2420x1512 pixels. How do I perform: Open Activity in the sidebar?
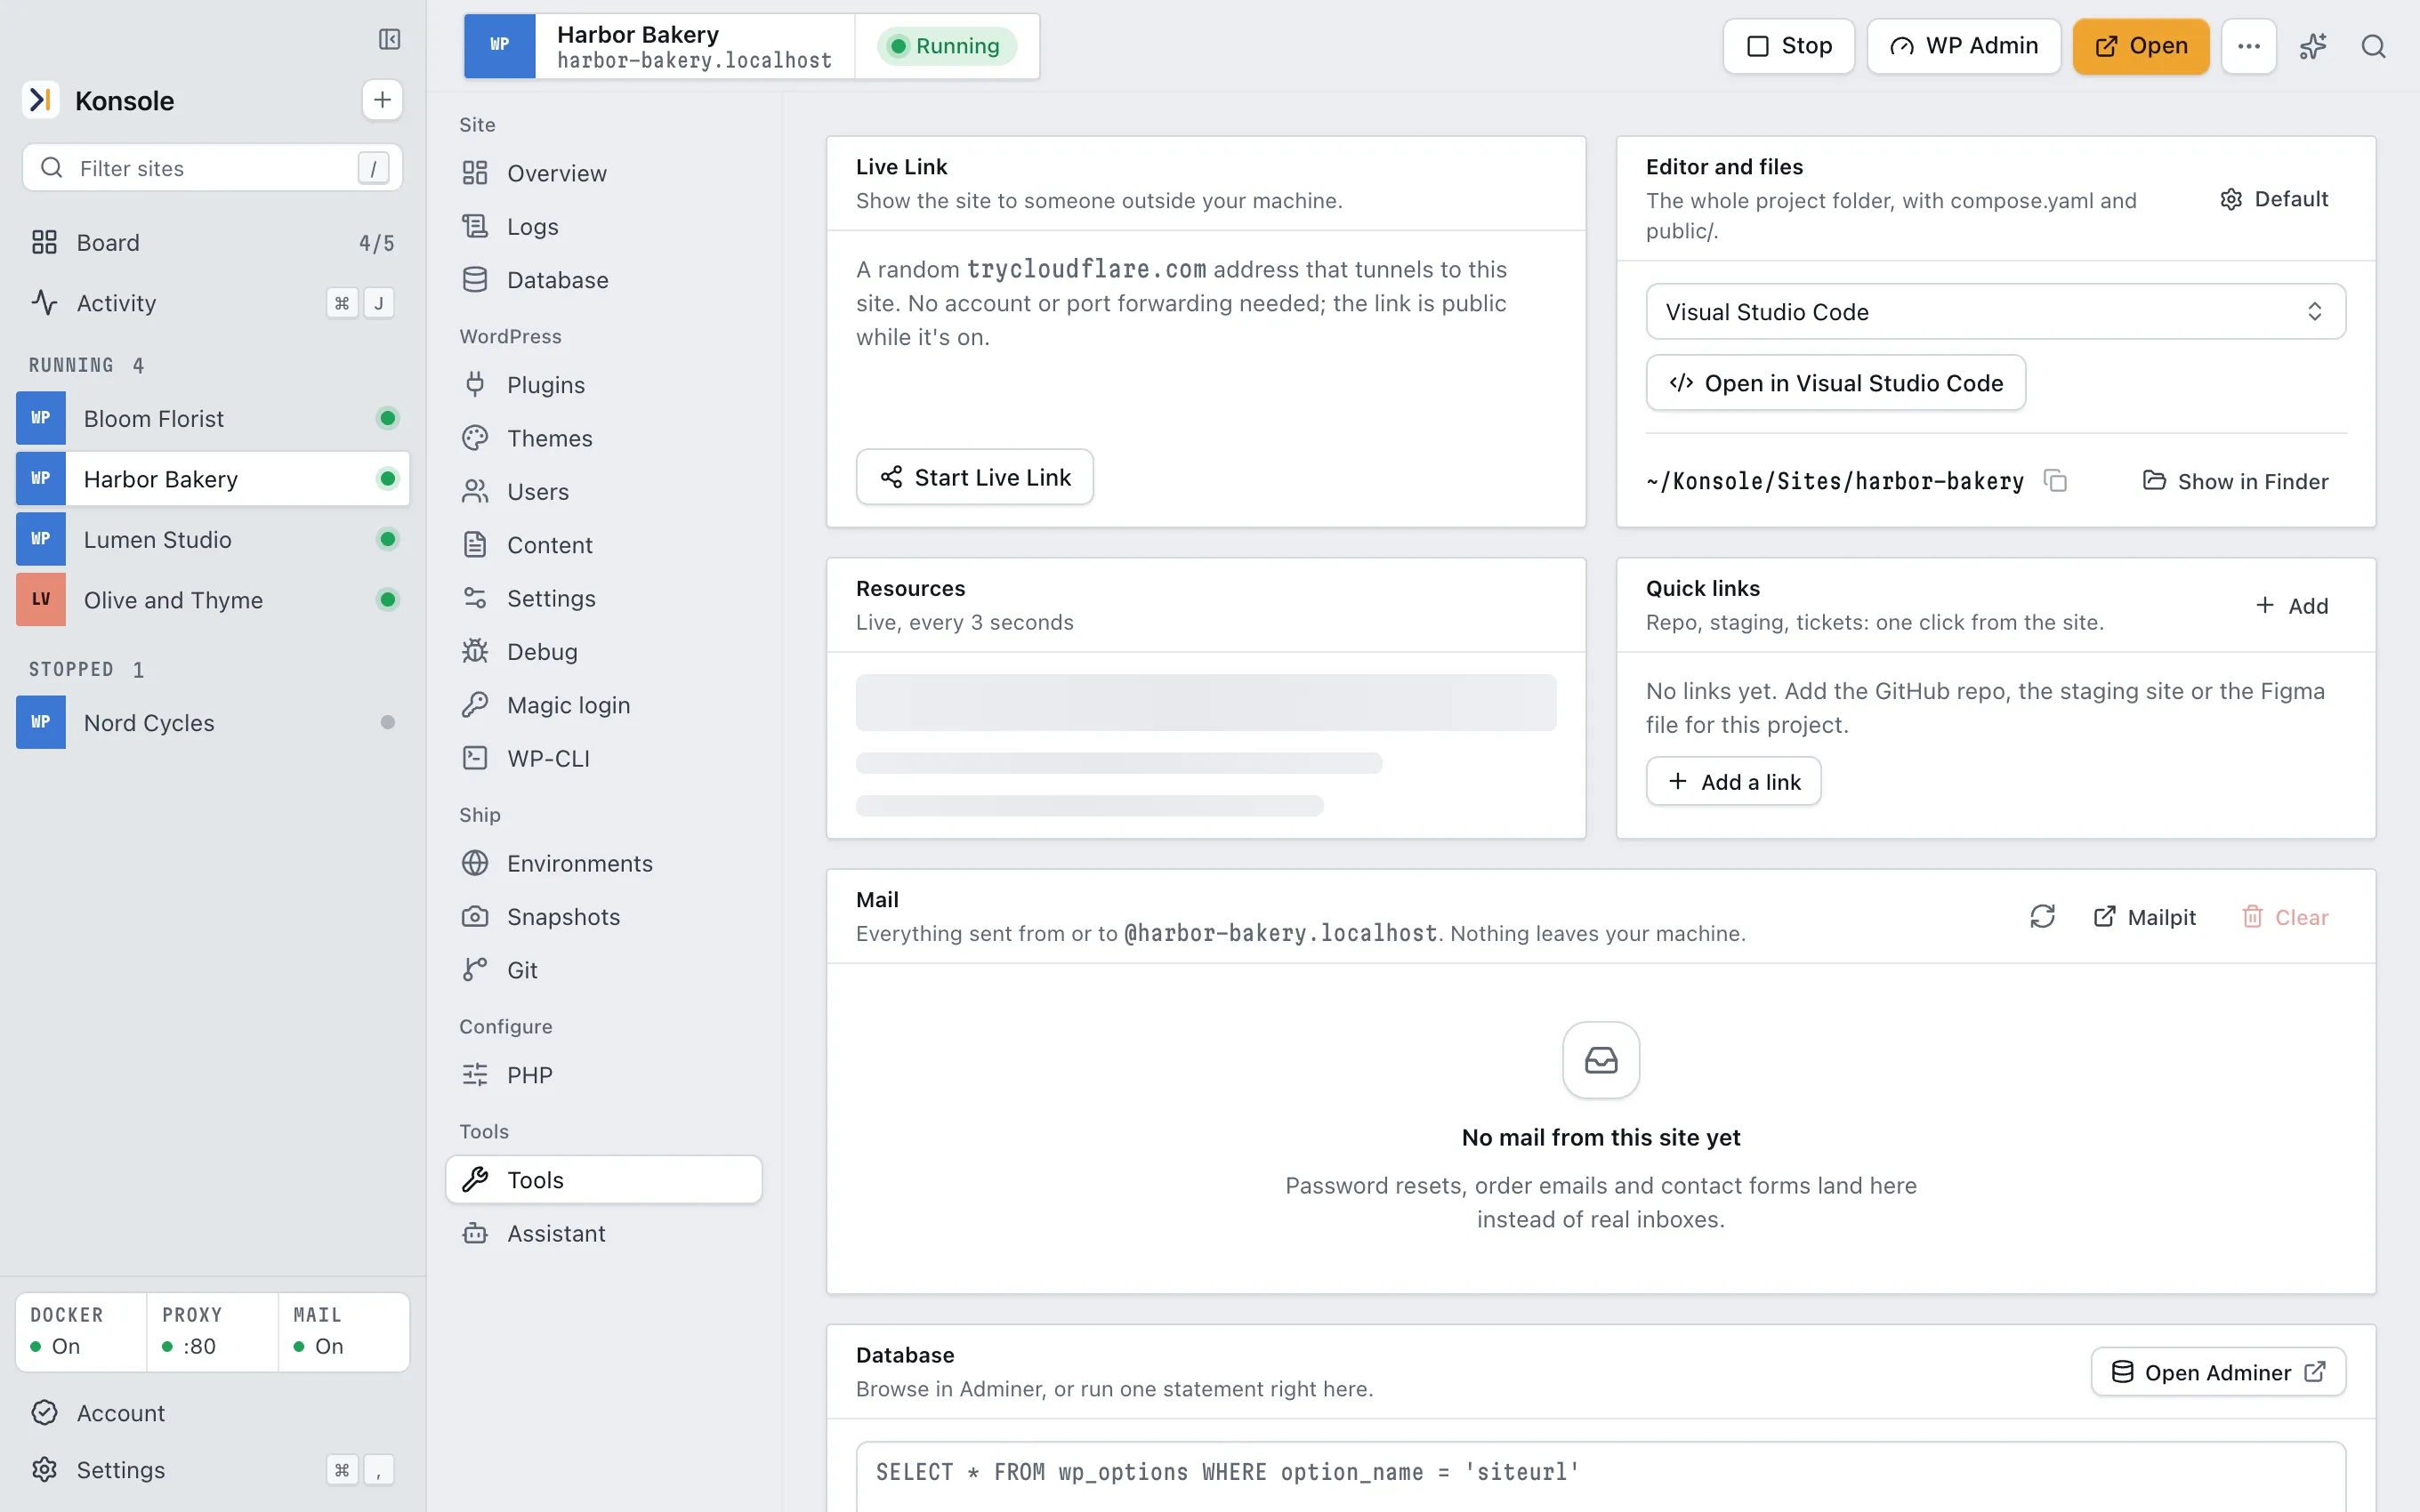pos(212,303)
